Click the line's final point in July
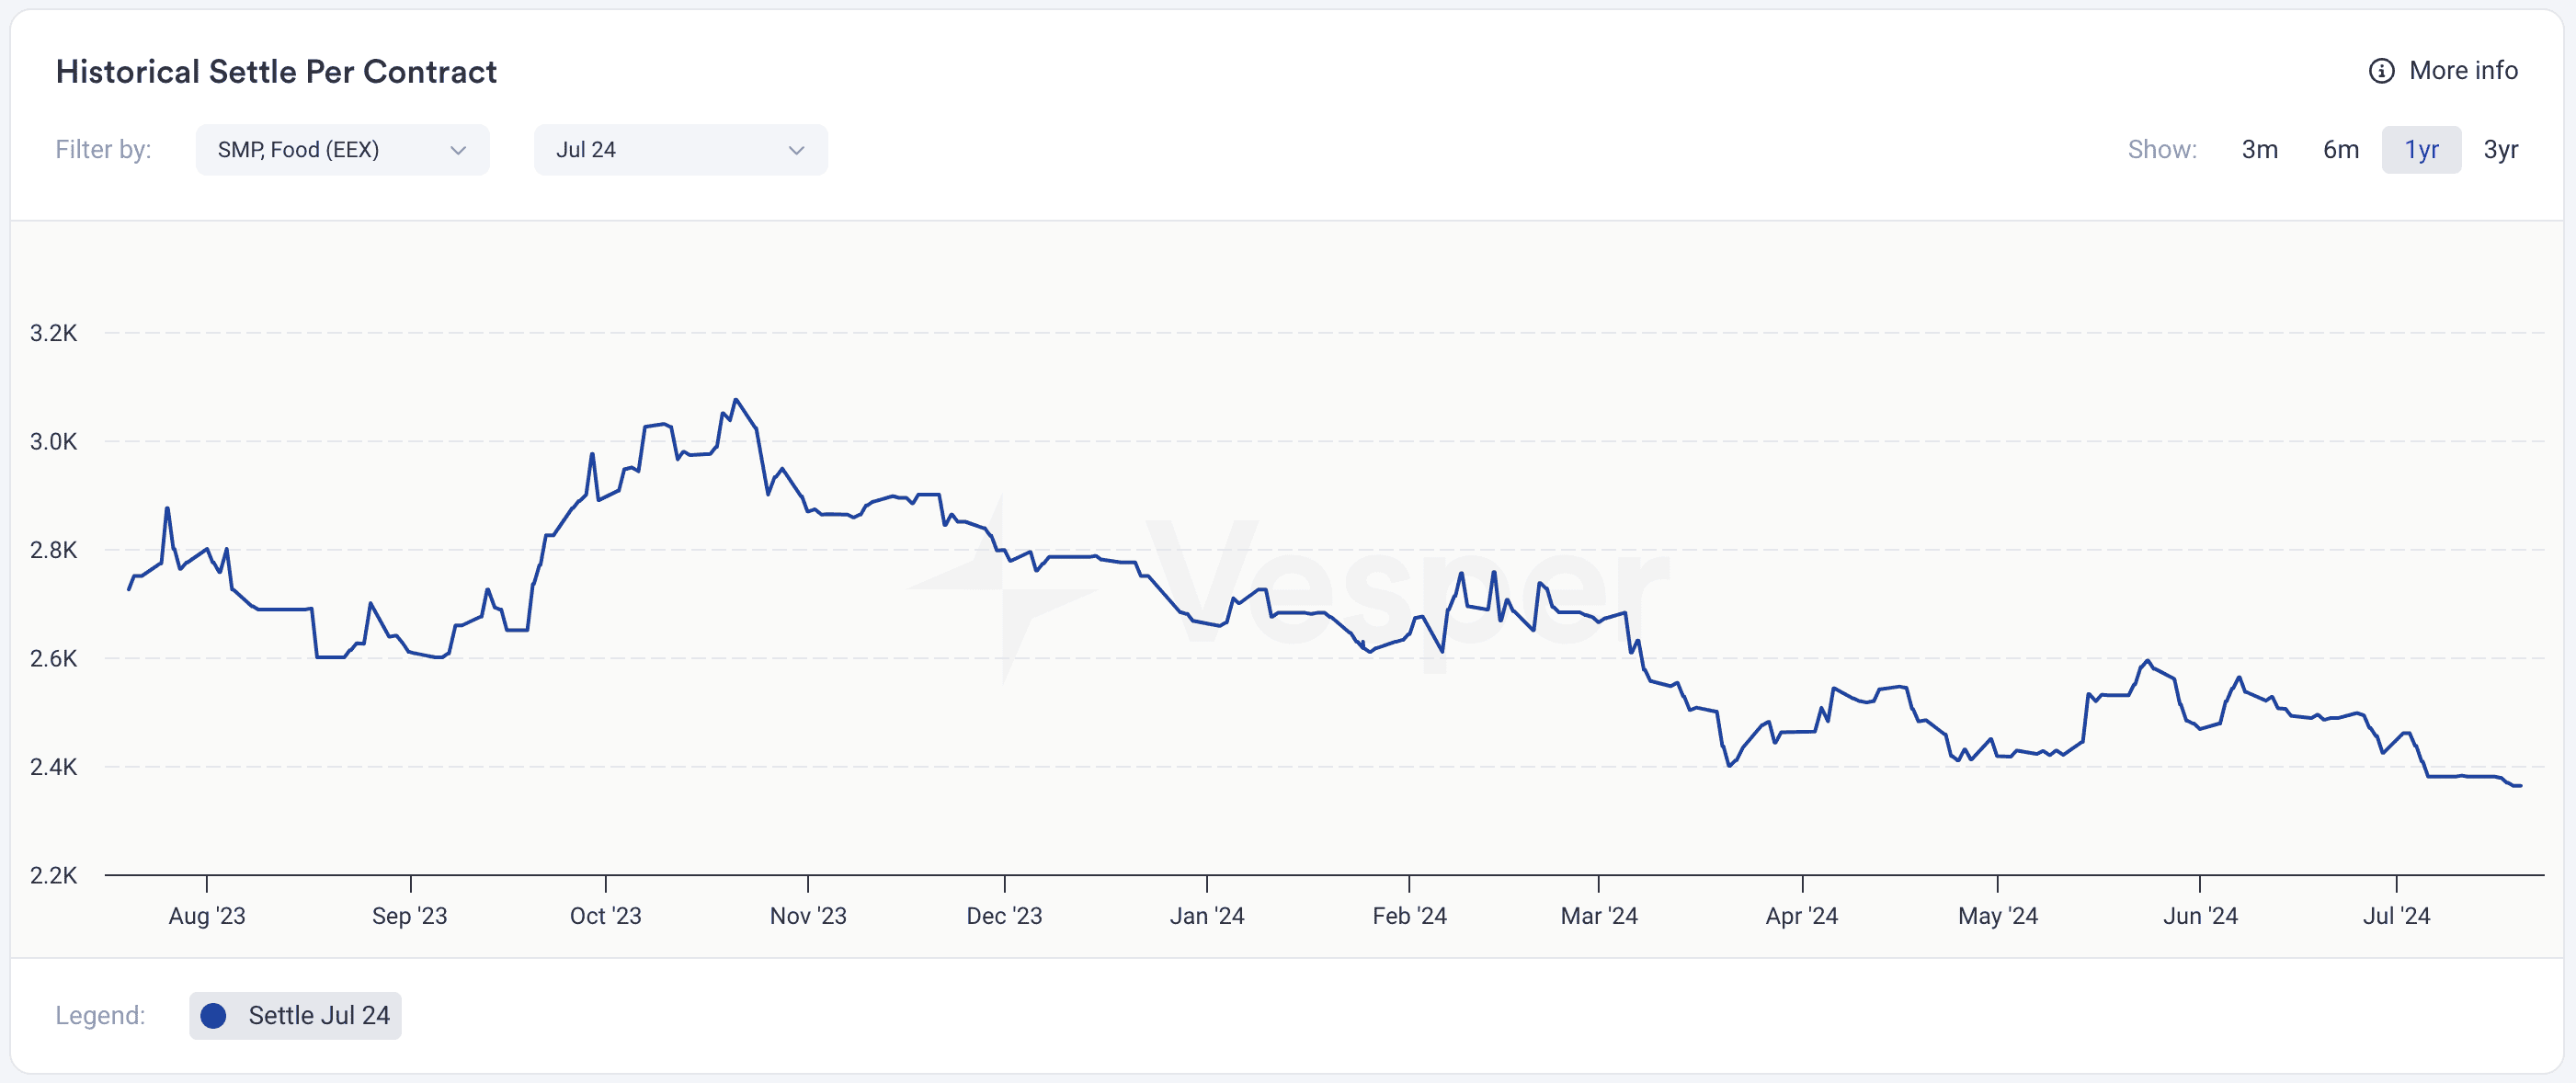Viewport: 2576px width, 1083px height. point(2520,786)
